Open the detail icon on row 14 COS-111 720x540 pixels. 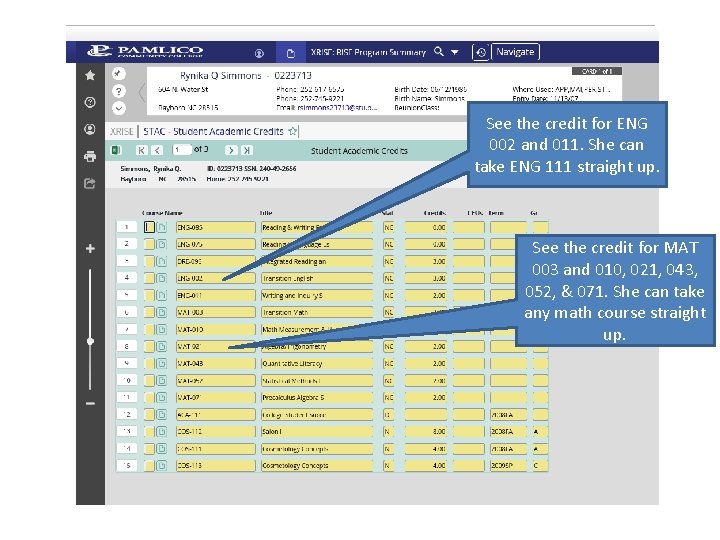click(x=161, y=448)
